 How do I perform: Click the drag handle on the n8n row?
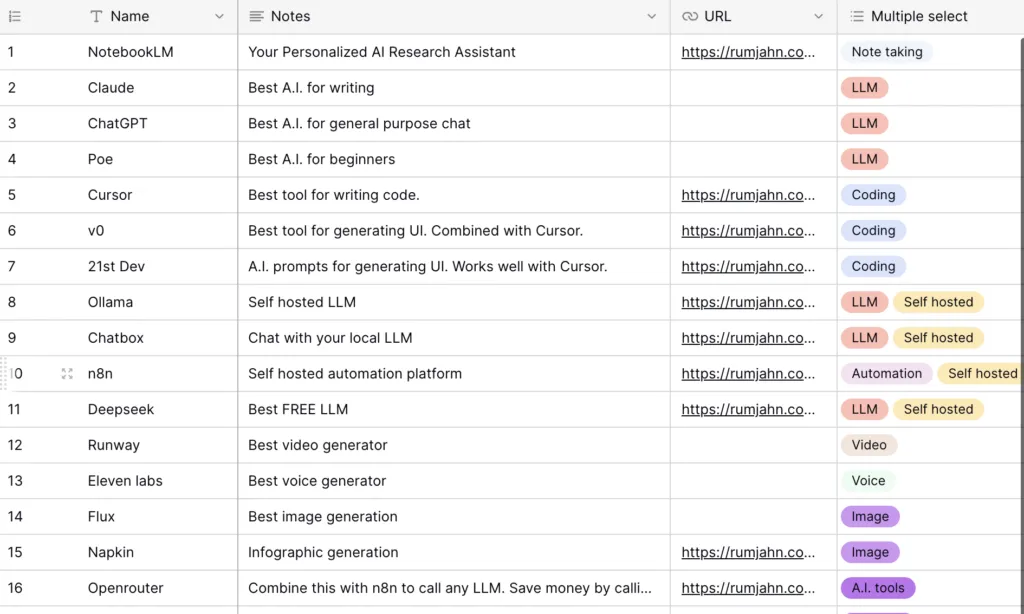4,374
